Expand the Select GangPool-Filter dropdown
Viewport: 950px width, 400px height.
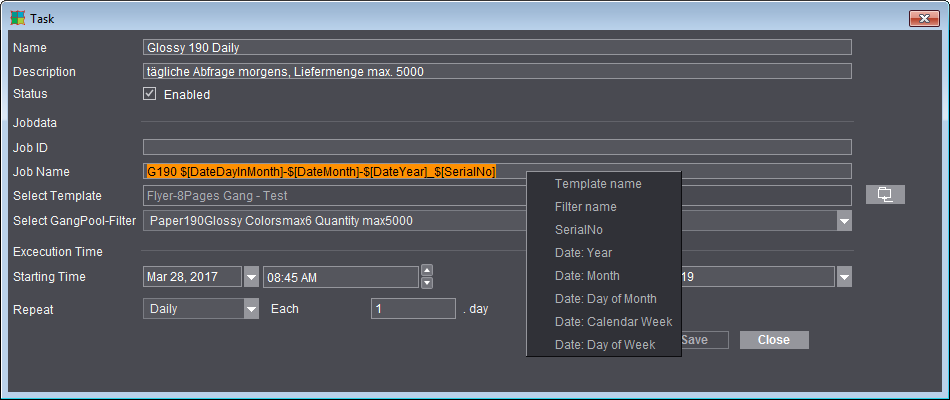(x=844, y=221)
